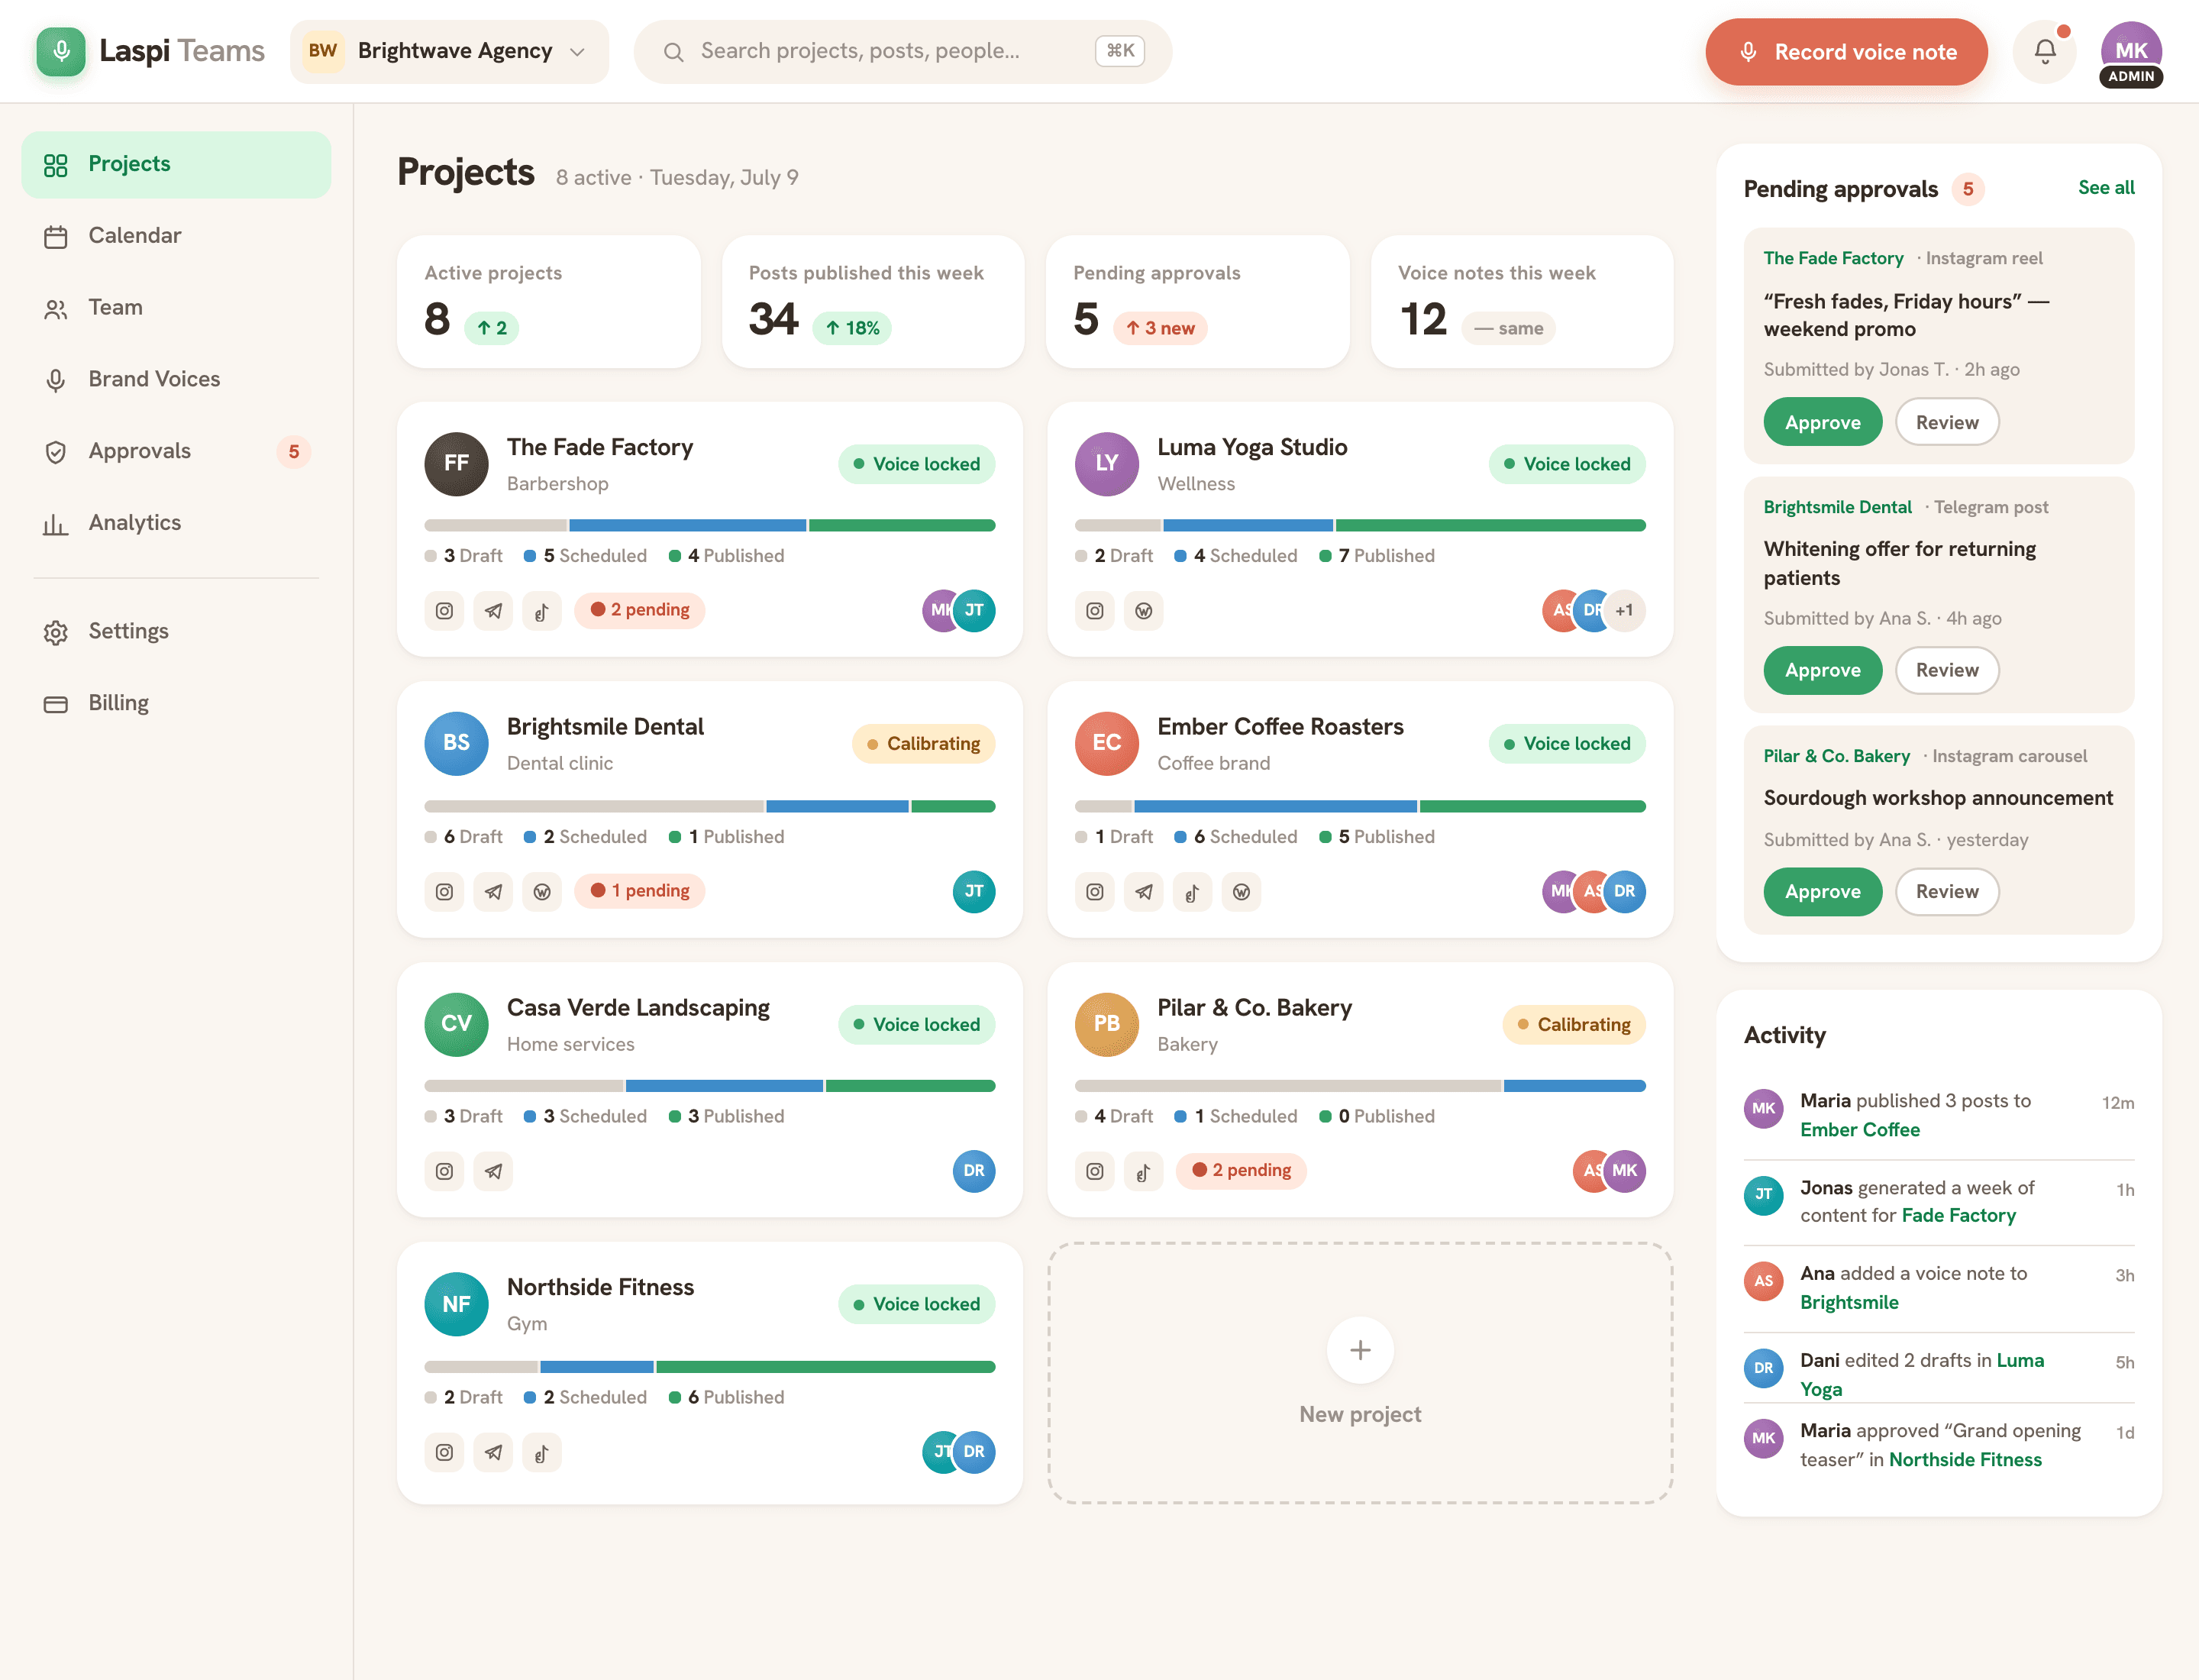Click Telegram icon on Casa Verde Landscaping card
2199x1680 pixels.
pyautogui.click(x=493, y=1171)
